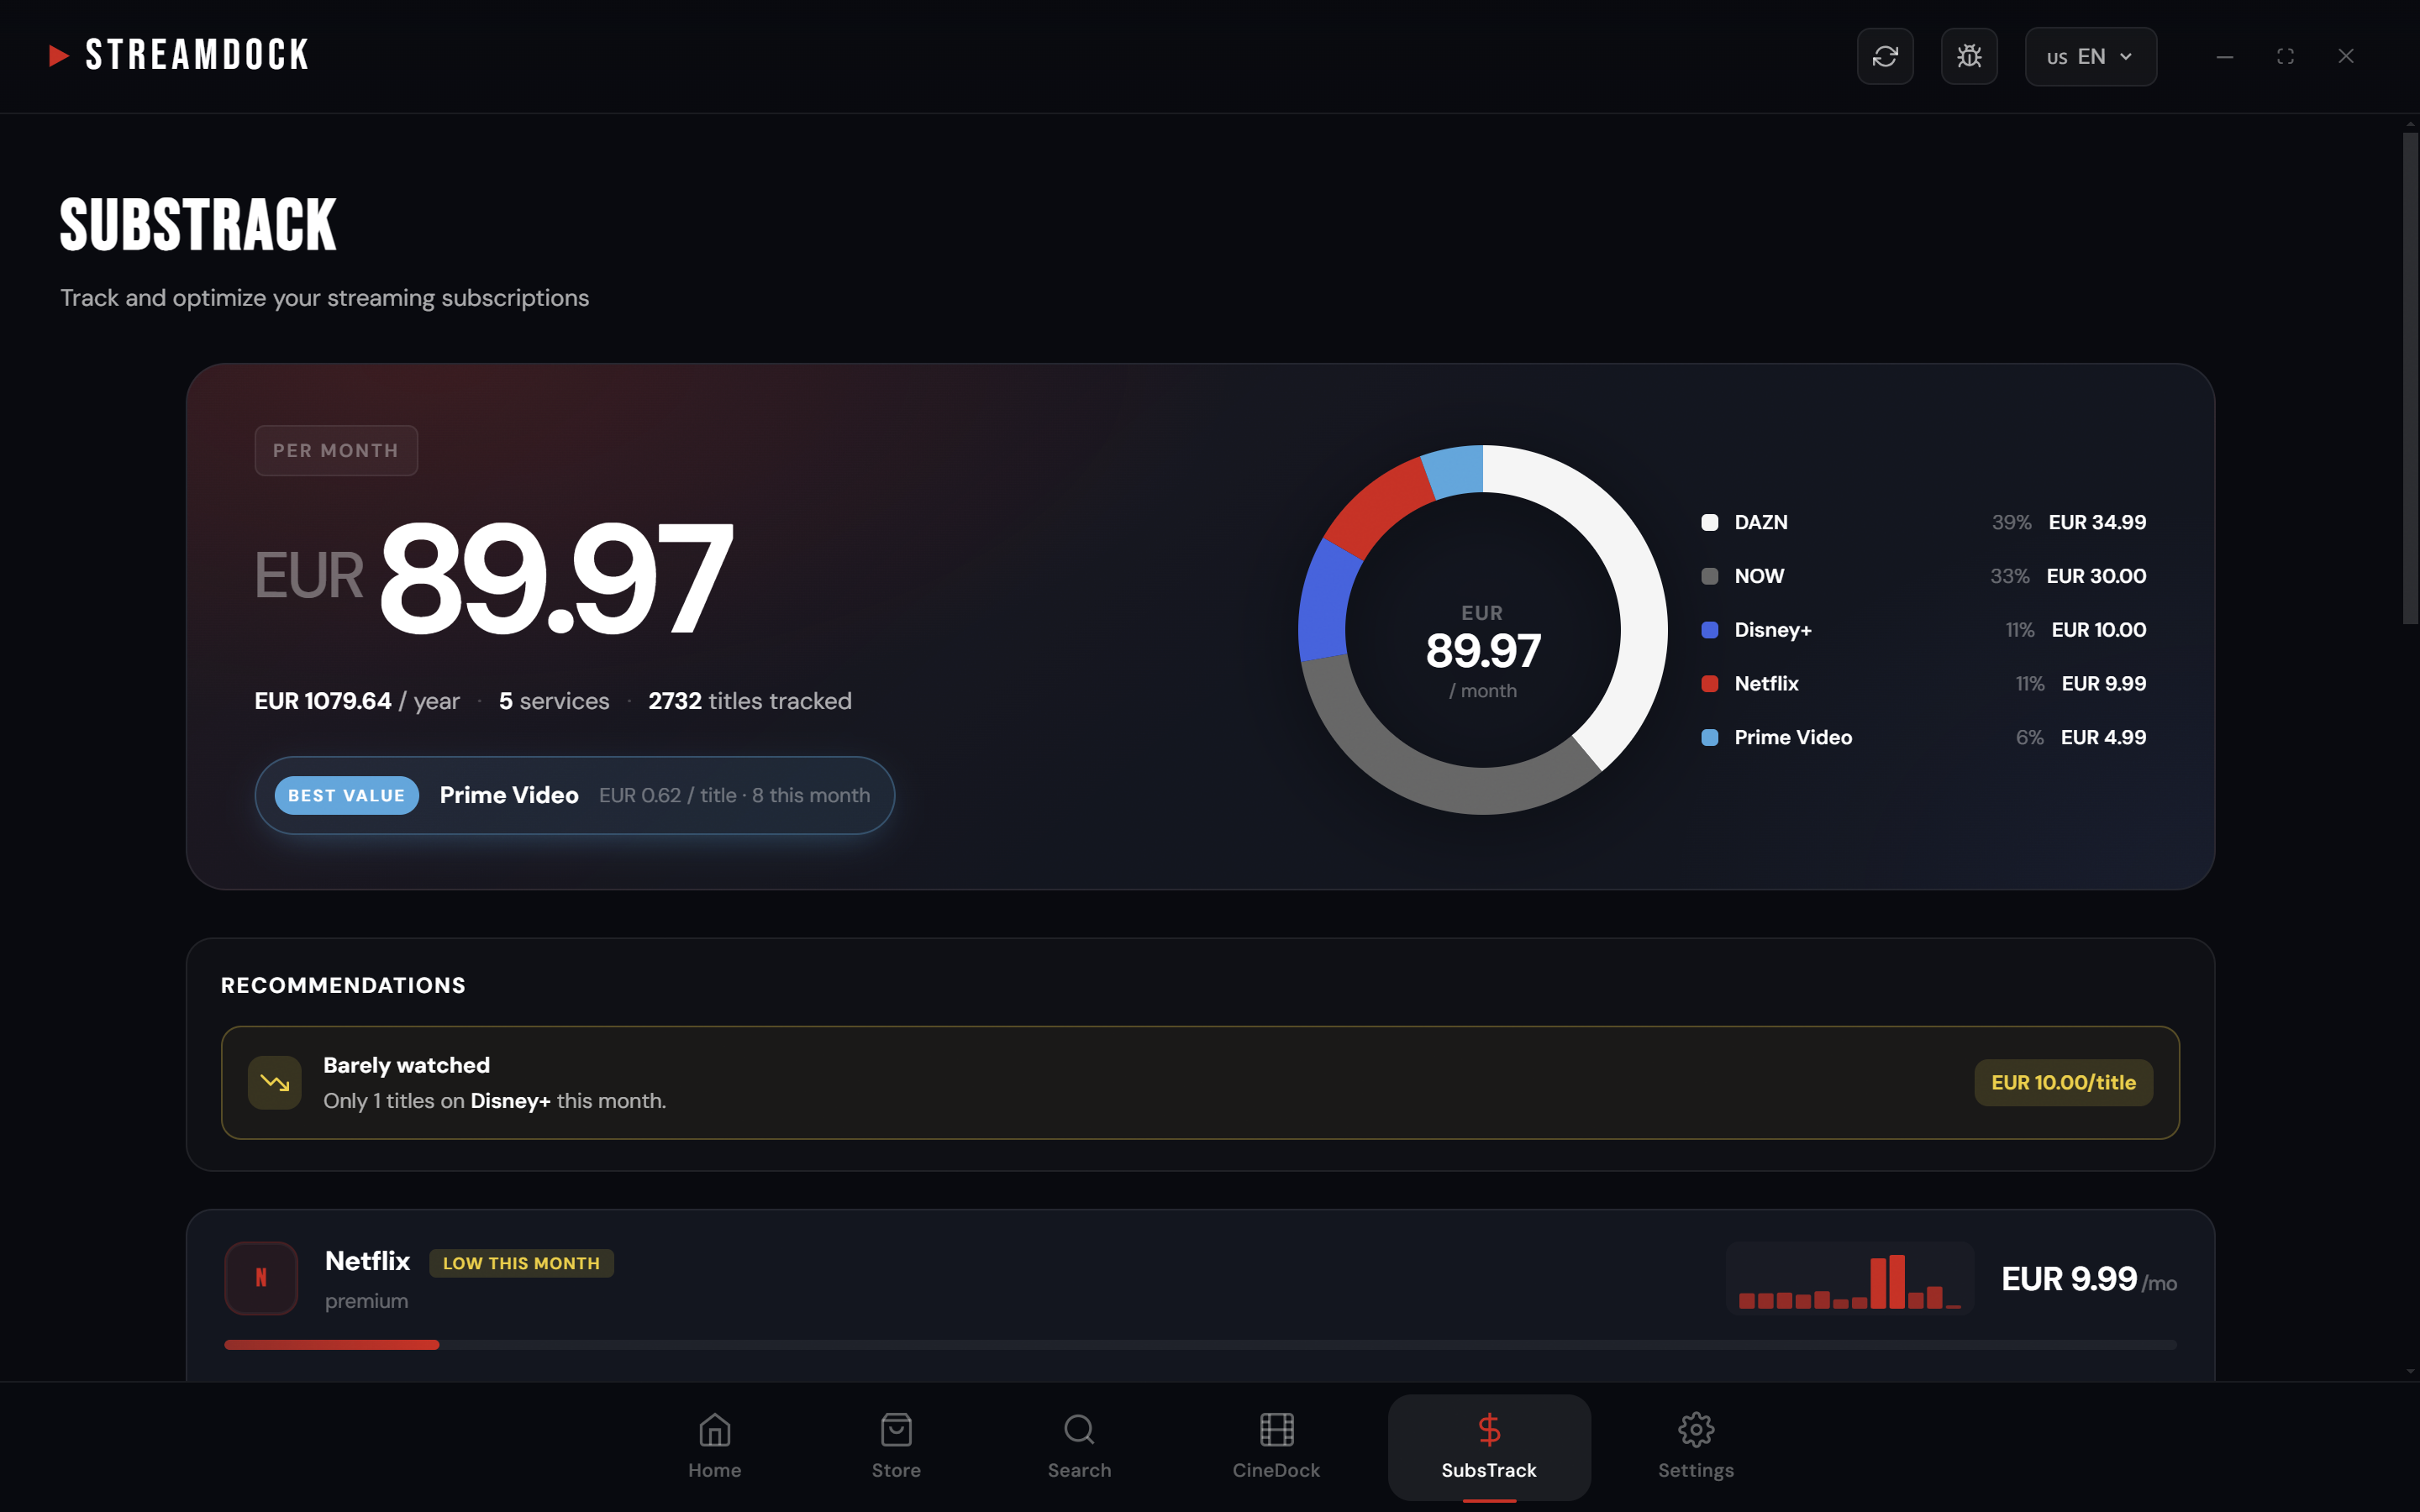Click the Barely watched recommendation card
Viewport: 2420px width, 1512px height.
point(1200,1082)
